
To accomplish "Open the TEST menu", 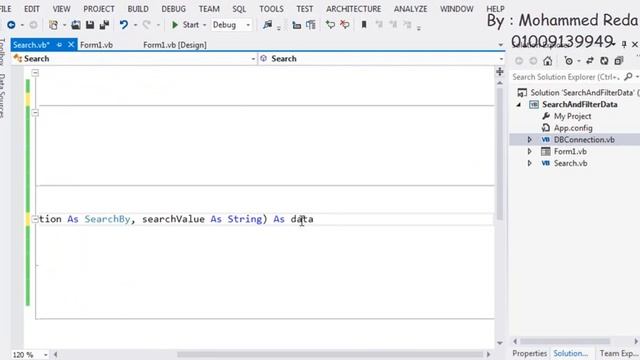I will click(304, 9).
